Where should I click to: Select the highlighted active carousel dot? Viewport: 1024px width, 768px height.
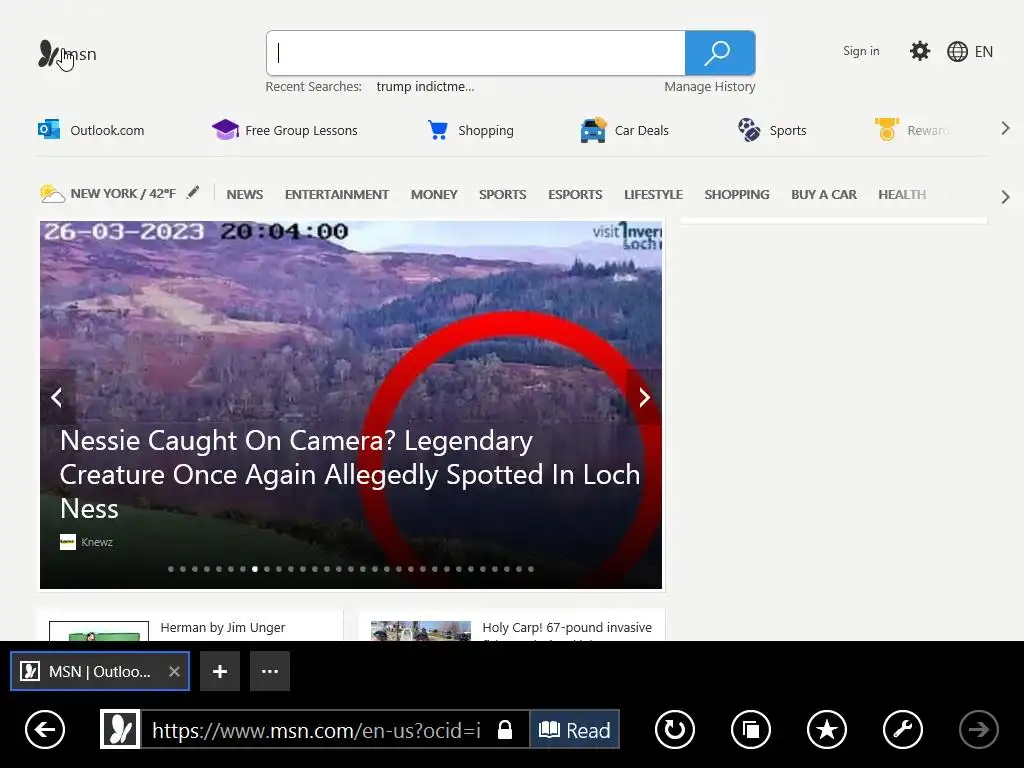(255, 569)
